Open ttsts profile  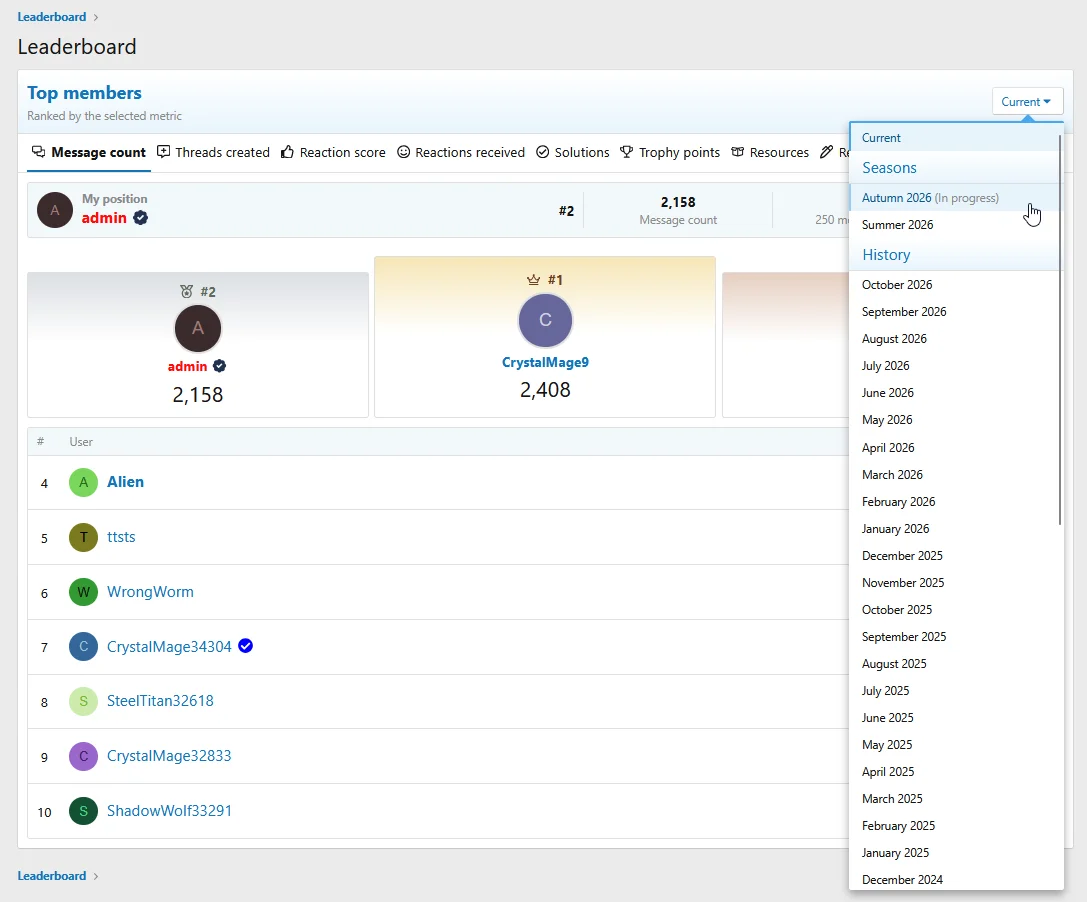(x=121, y=537)
